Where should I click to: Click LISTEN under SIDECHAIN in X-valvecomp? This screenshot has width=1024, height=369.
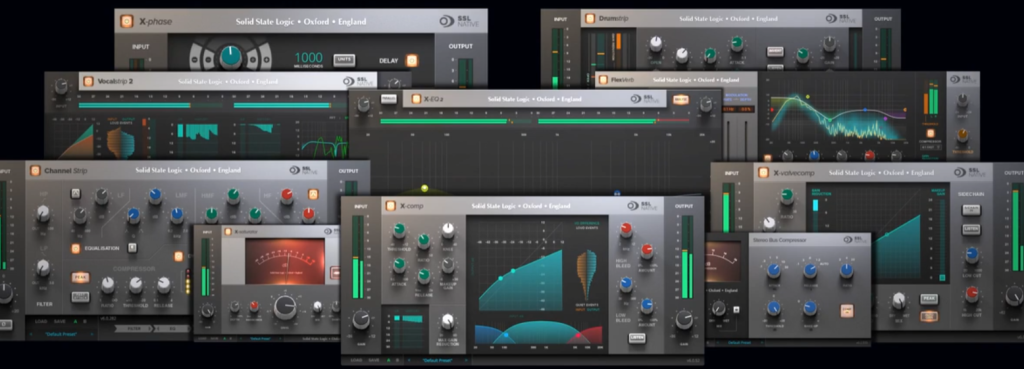[x=970, y=229]
